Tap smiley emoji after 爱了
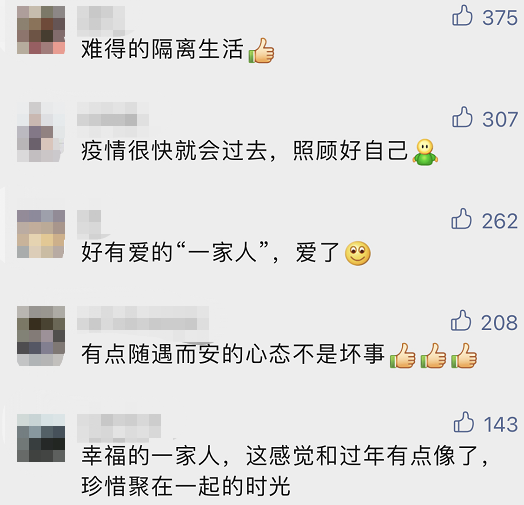Image resolution: width=524 pixels, height=505 pixels. (358, 253)
